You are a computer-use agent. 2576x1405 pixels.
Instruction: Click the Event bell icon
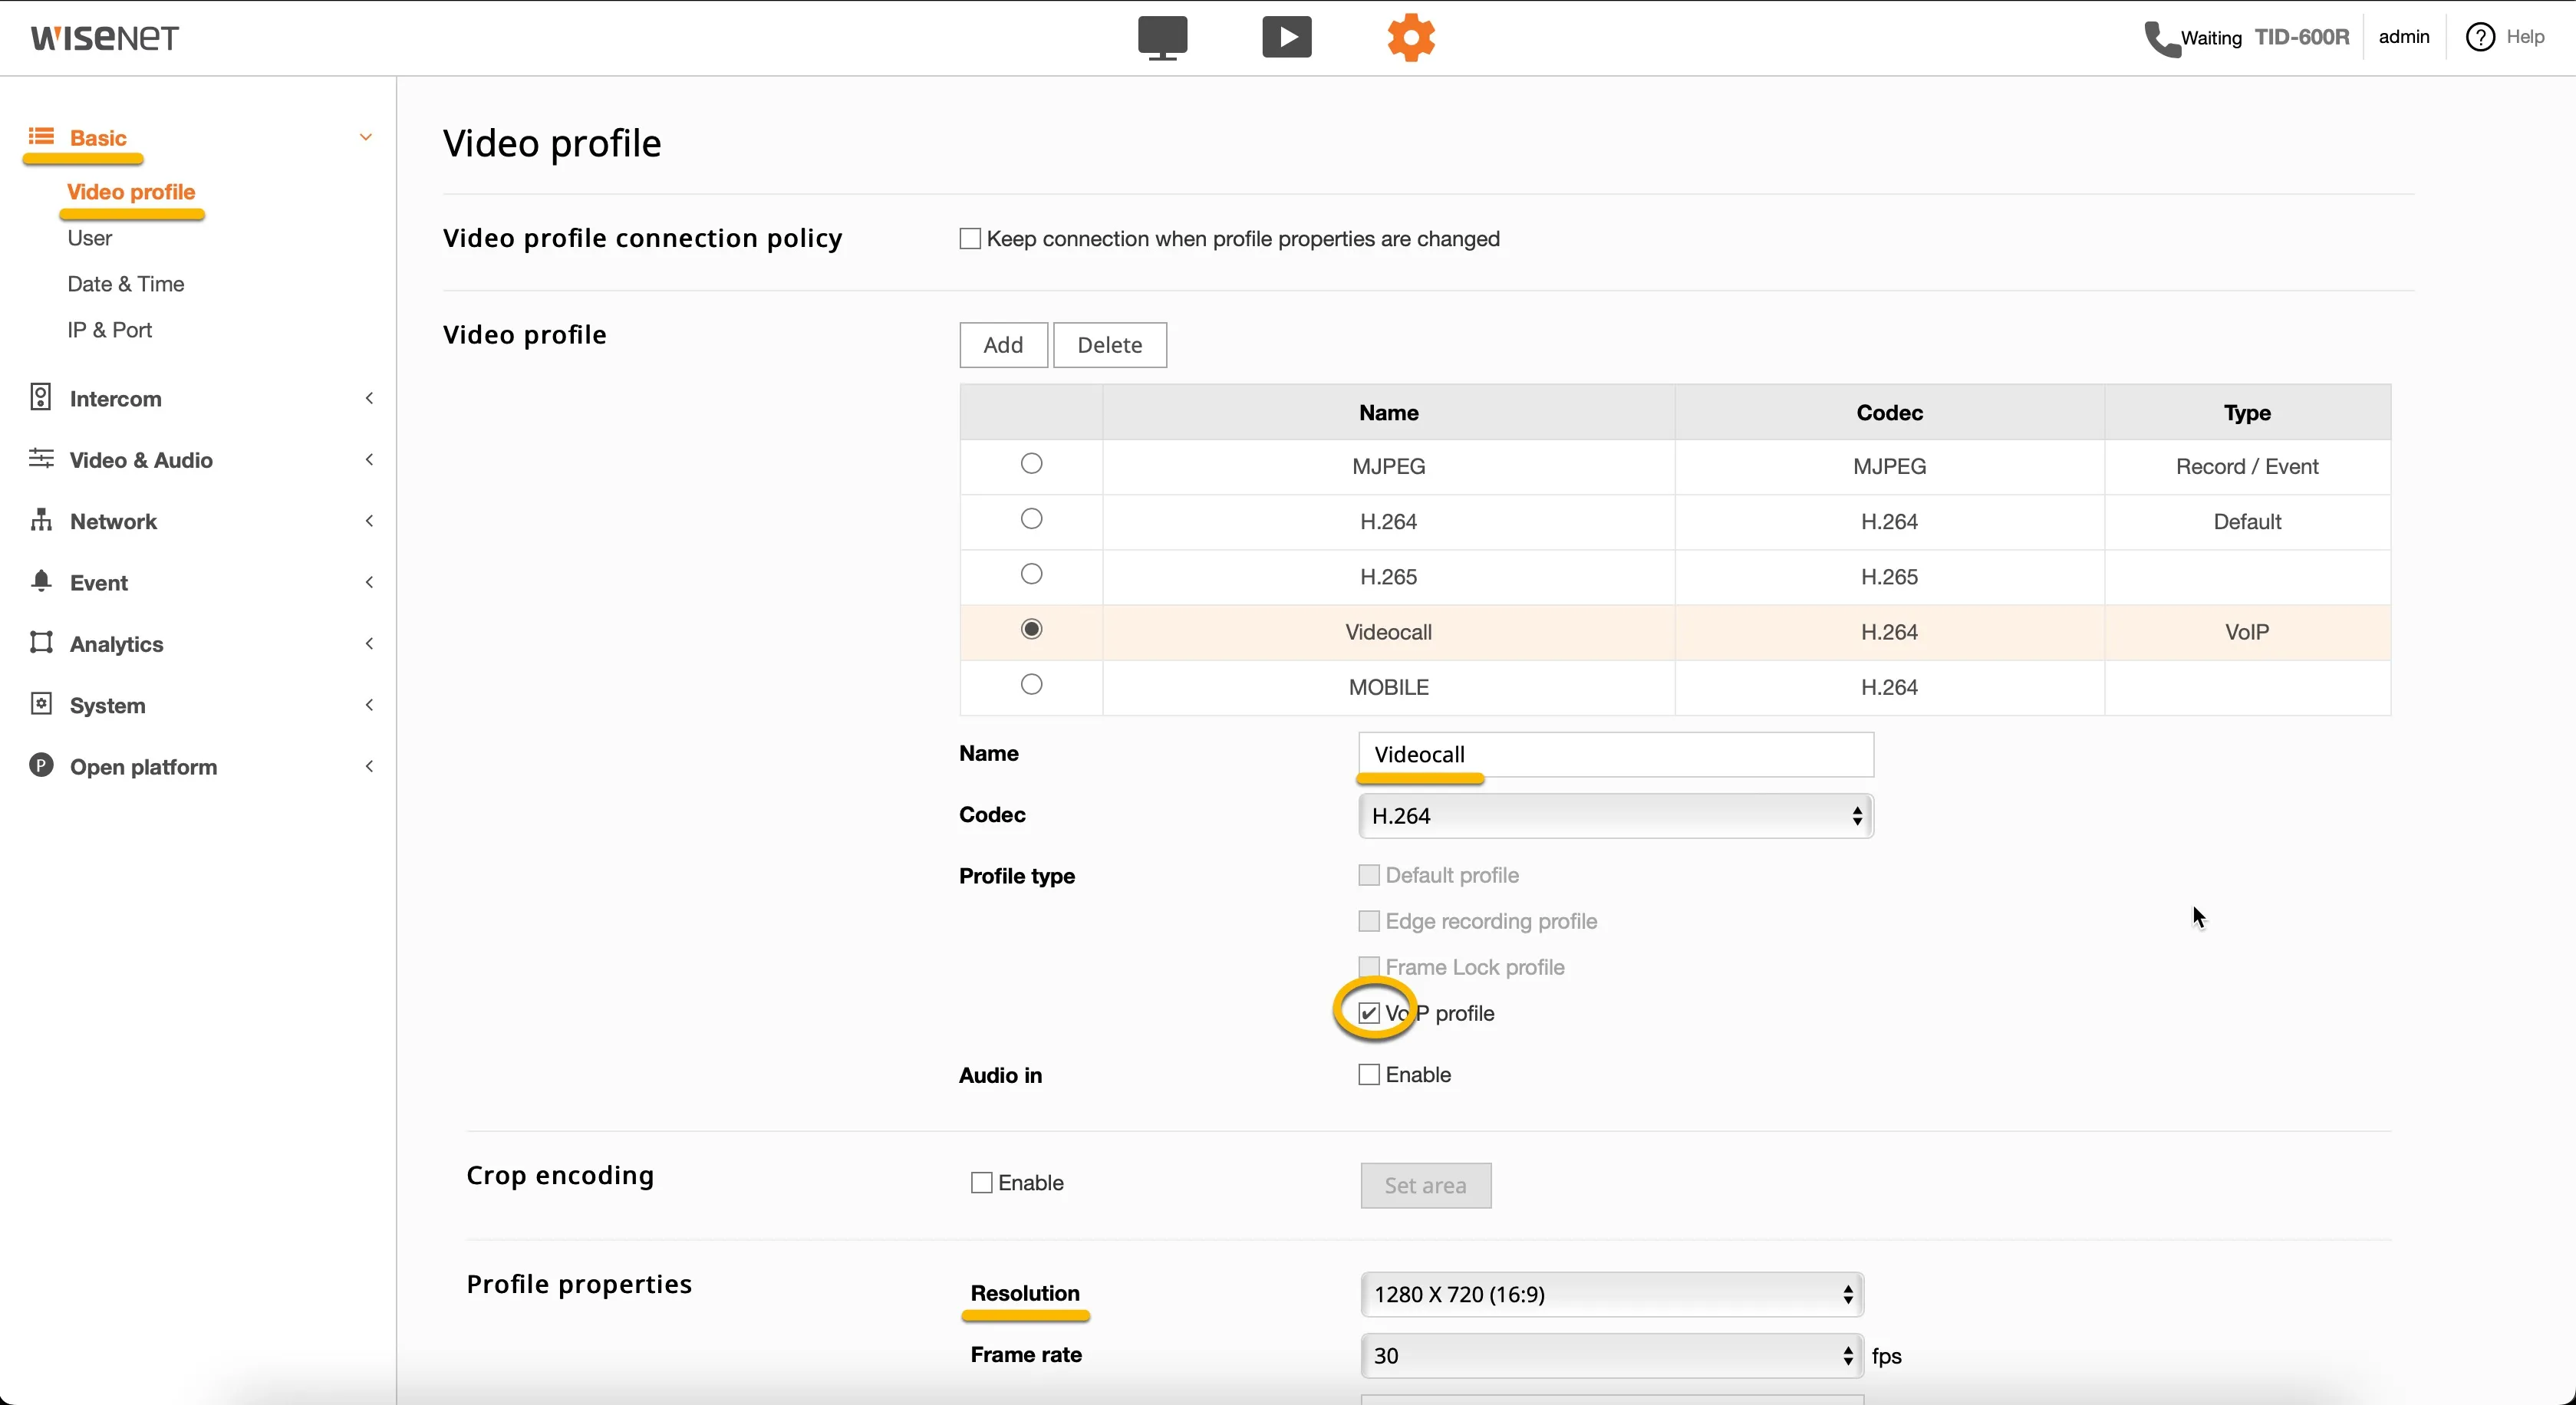pyautogui.click(x=41, y=581)
